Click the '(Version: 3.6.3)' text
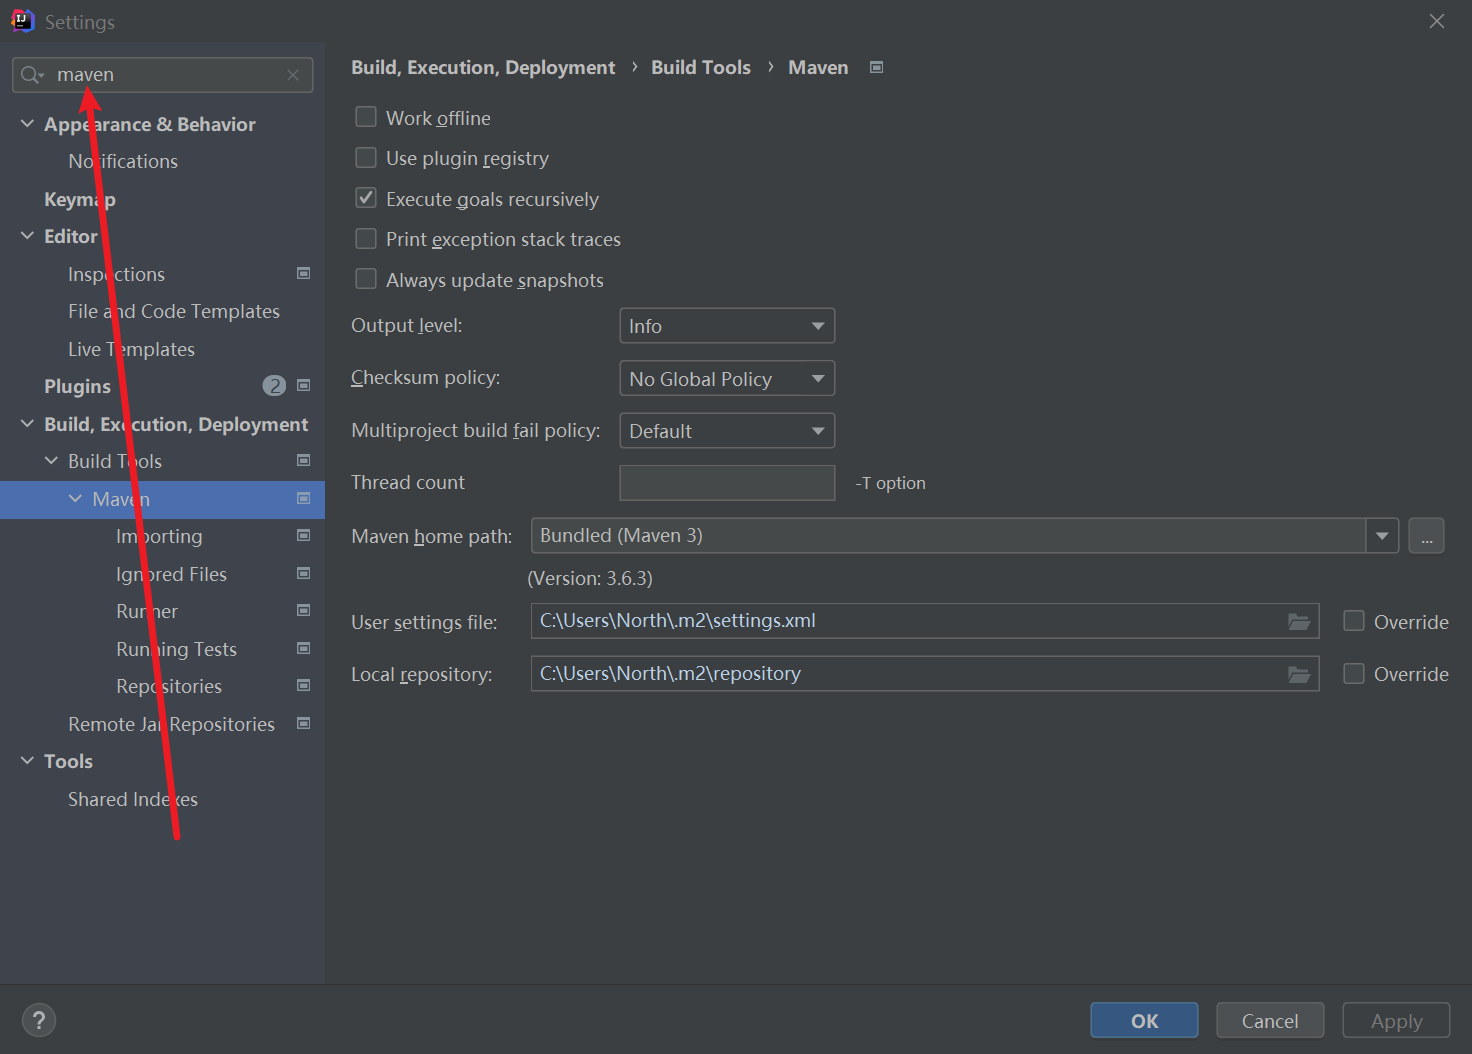 pos(590,578)
